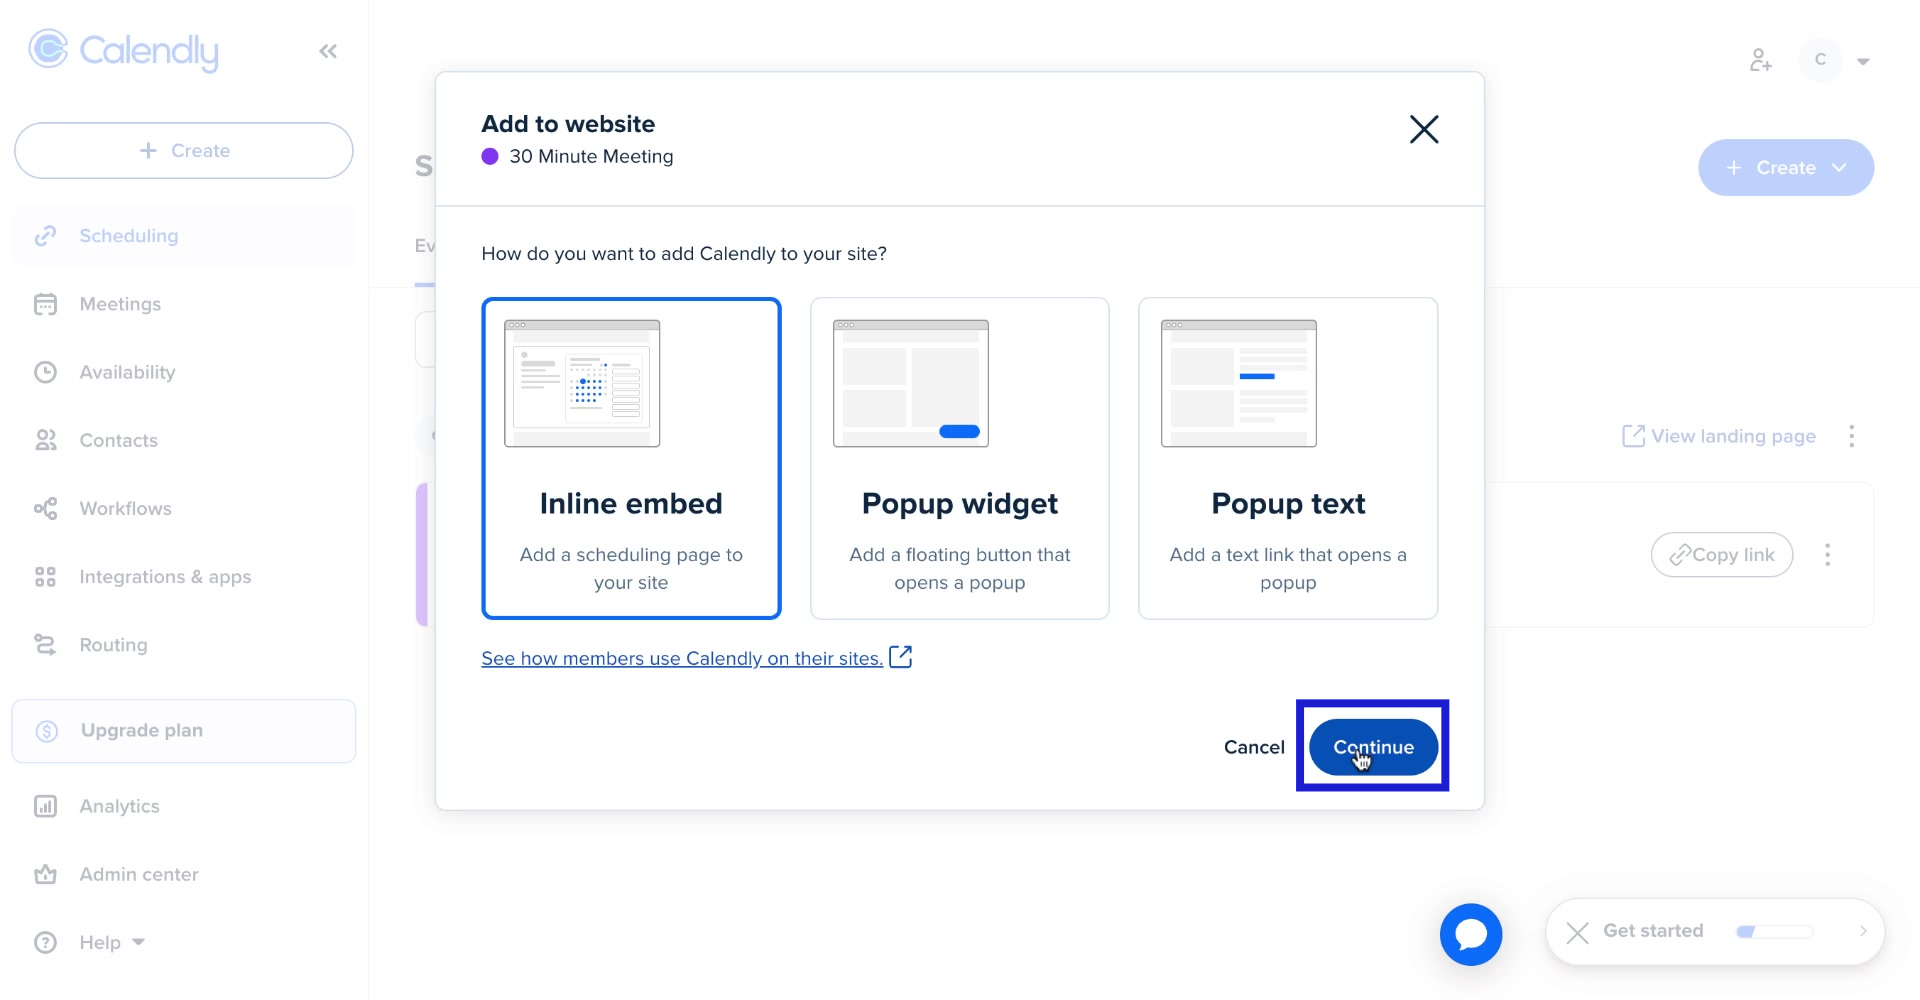
Task: Open the Meetings section
Action: click(x=120, y=304)
